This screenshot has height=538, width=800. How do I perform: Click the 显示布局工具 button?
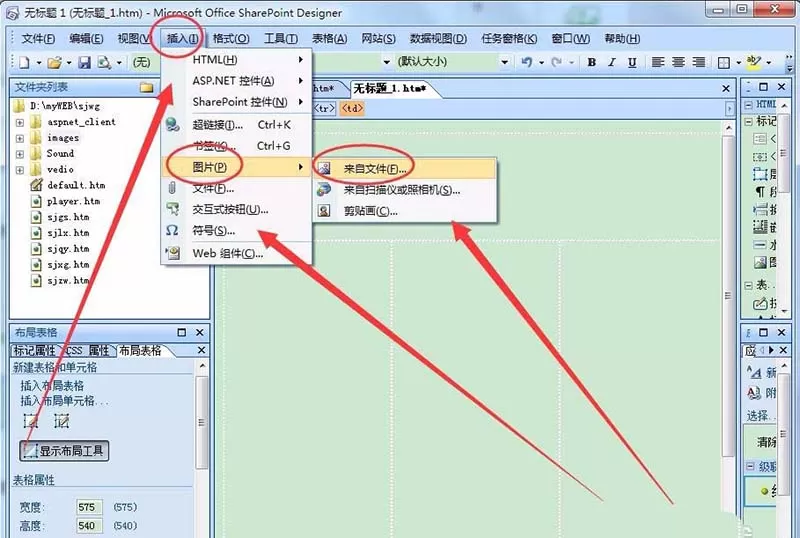click(64, 451)
